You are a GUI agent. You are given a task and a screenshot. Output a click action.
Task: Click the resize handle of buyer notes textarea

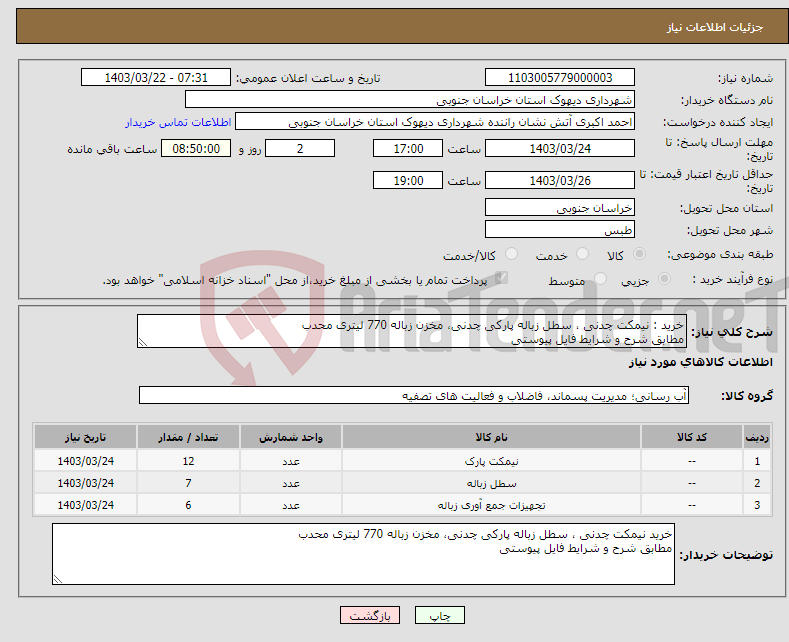(x=57, y=580)
